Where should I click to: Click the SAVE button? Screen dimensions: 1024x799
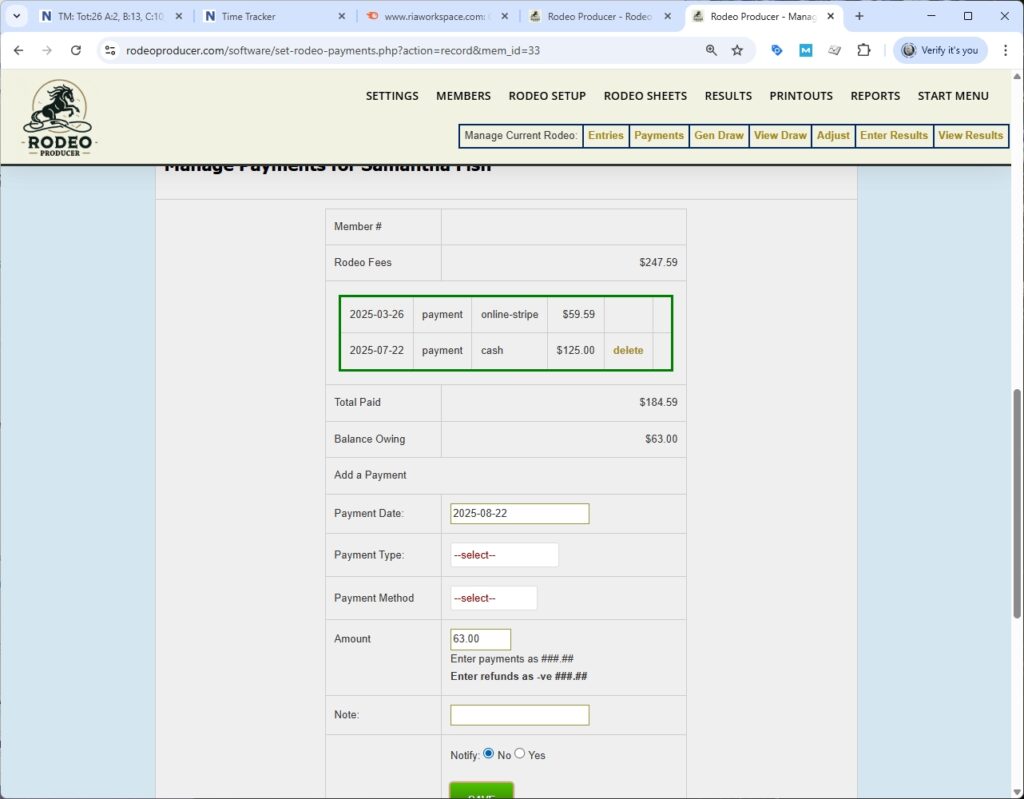pos(481,792)
